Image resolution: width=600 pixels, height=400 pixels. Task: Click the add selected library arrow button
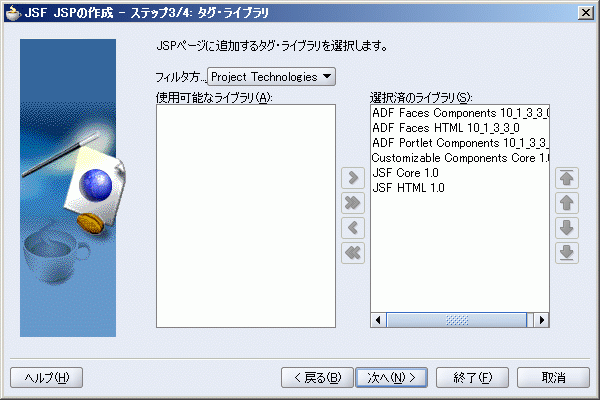[x=353, y=178]
